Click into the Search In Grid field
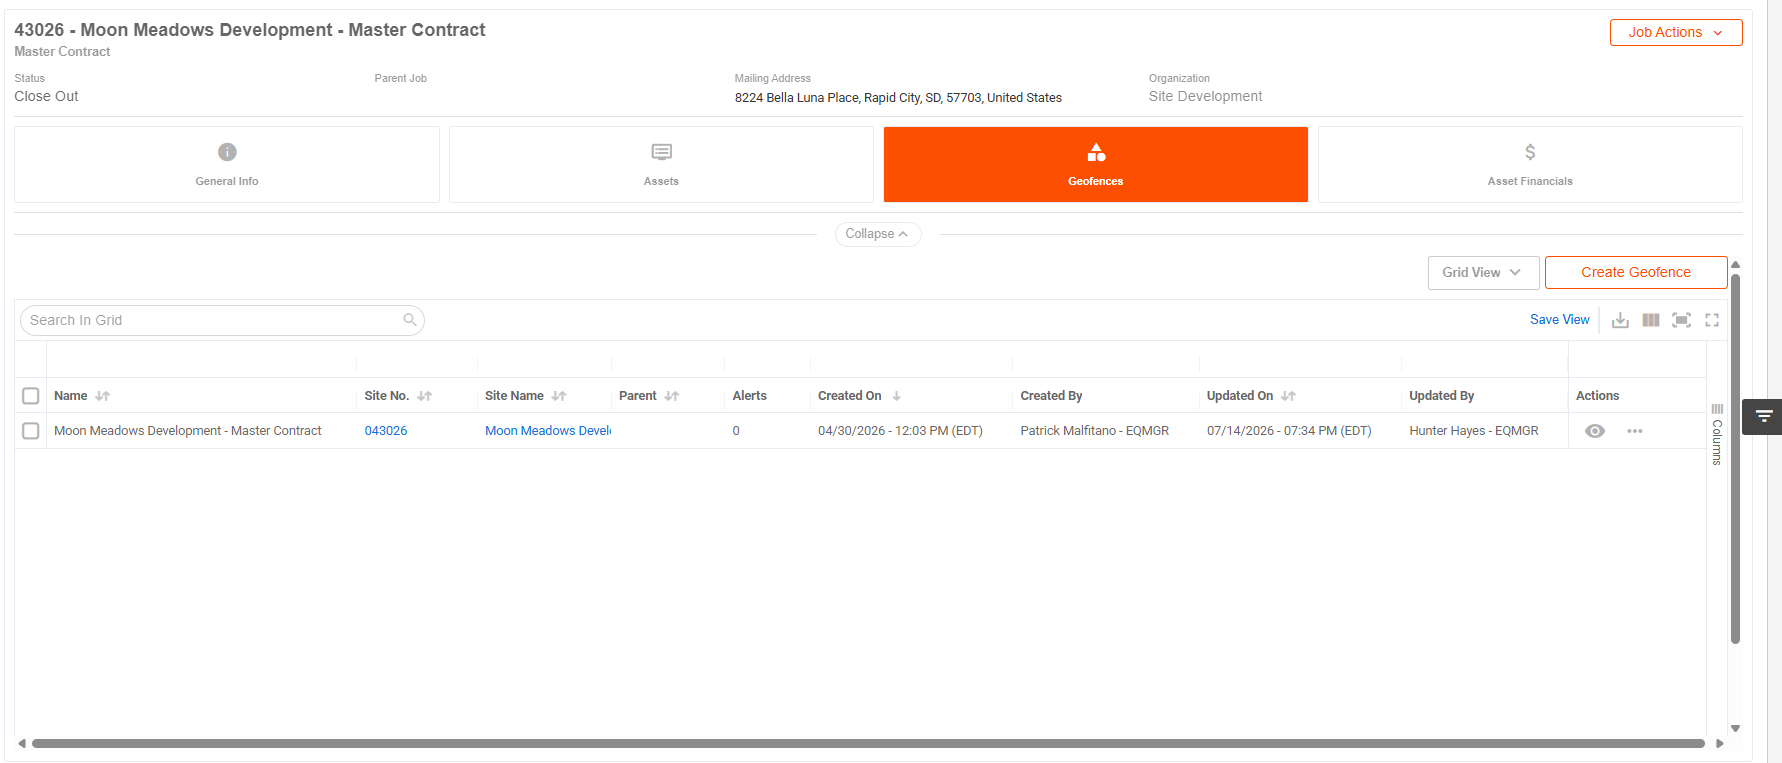The image size is (1782, 763). (222, 320)
